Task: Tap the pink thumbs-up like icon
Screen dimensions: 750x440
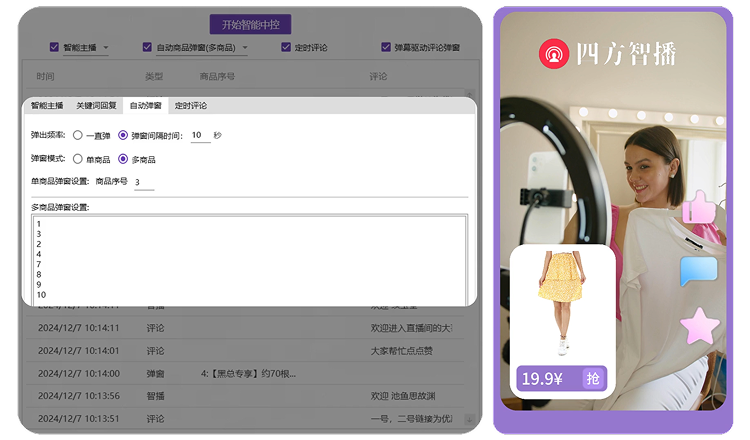Action: click(699, 207)
